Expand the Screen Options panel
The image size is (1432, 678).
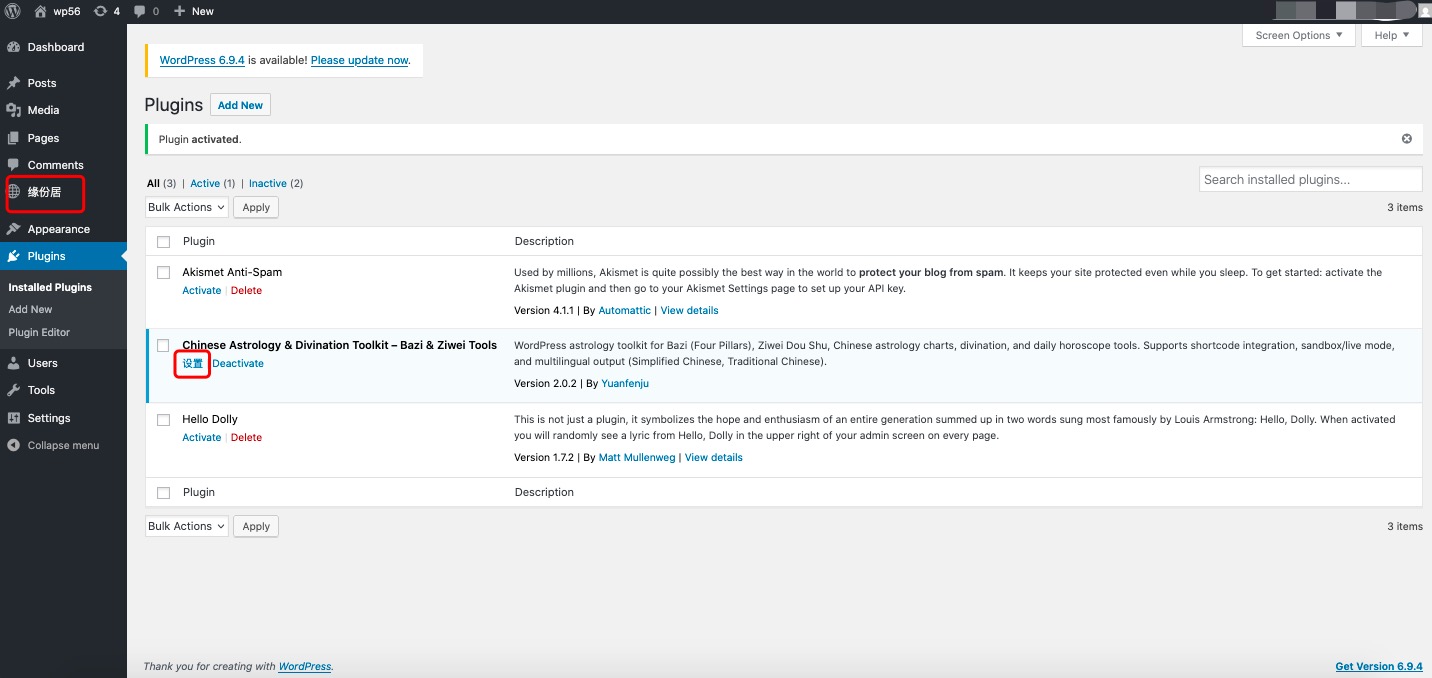coord(1299,35)
